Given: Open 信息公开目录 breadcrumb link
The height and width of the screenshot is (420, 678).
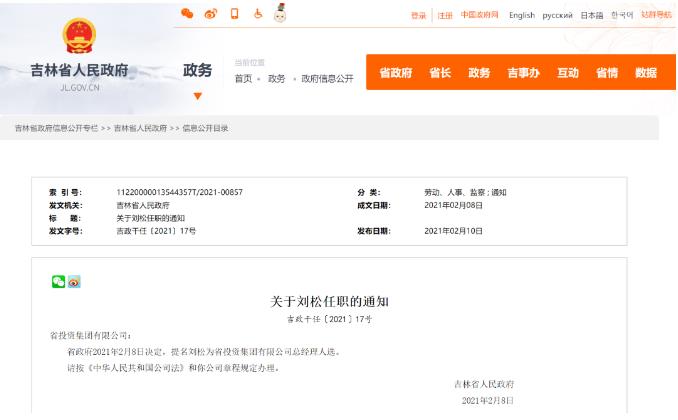Looking at the screenshot, I should point(205,128).
